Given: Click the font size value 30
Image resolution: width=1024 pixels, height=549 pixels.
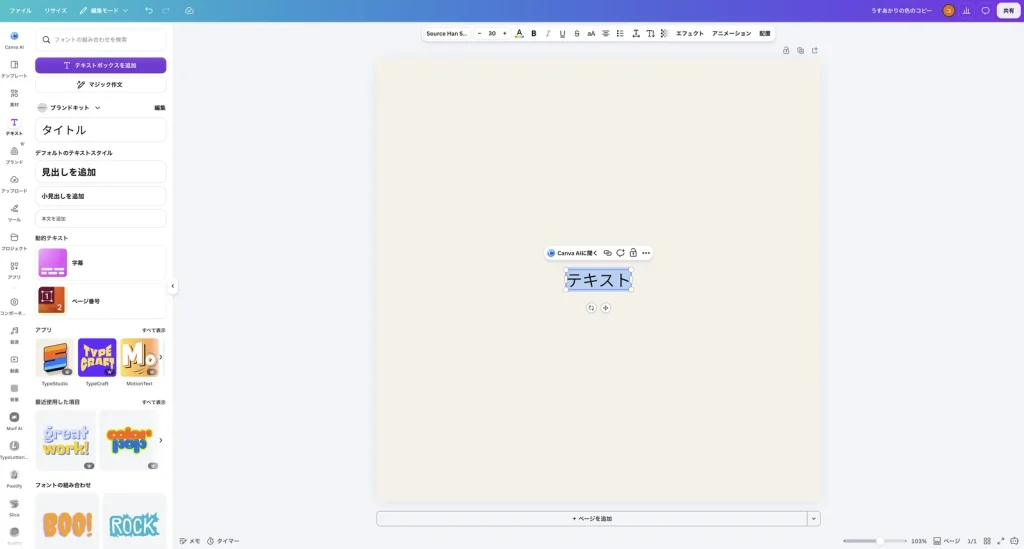Looking at the screenshot, I should (x=492, y=33).
